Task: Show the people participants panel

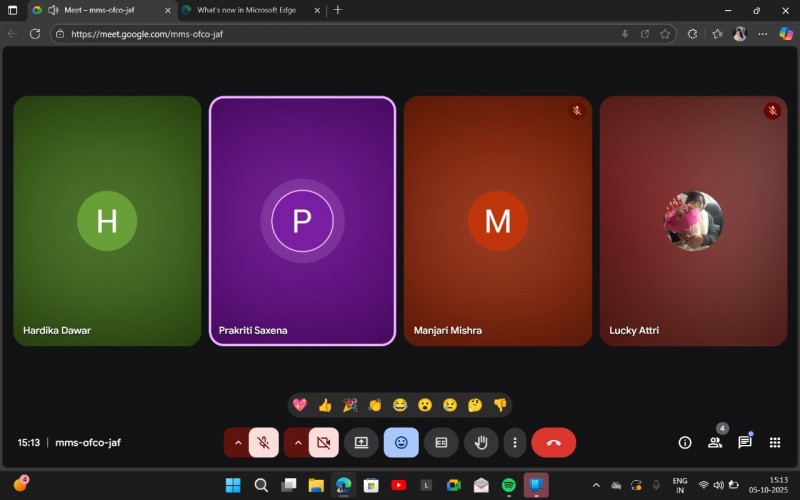Action: click(715, 442)
